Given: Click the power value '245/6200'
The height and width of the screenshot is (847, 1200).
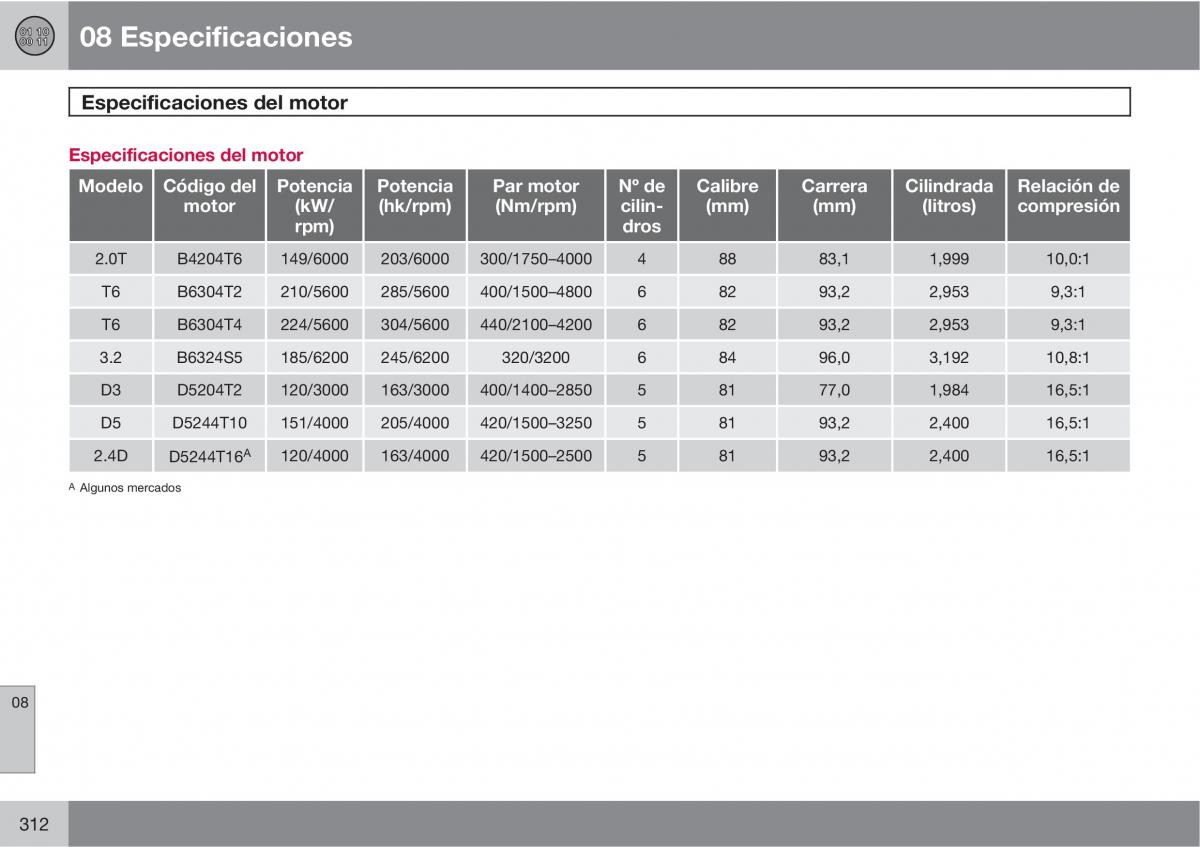Looking at the screenshot, I should 414,357.
